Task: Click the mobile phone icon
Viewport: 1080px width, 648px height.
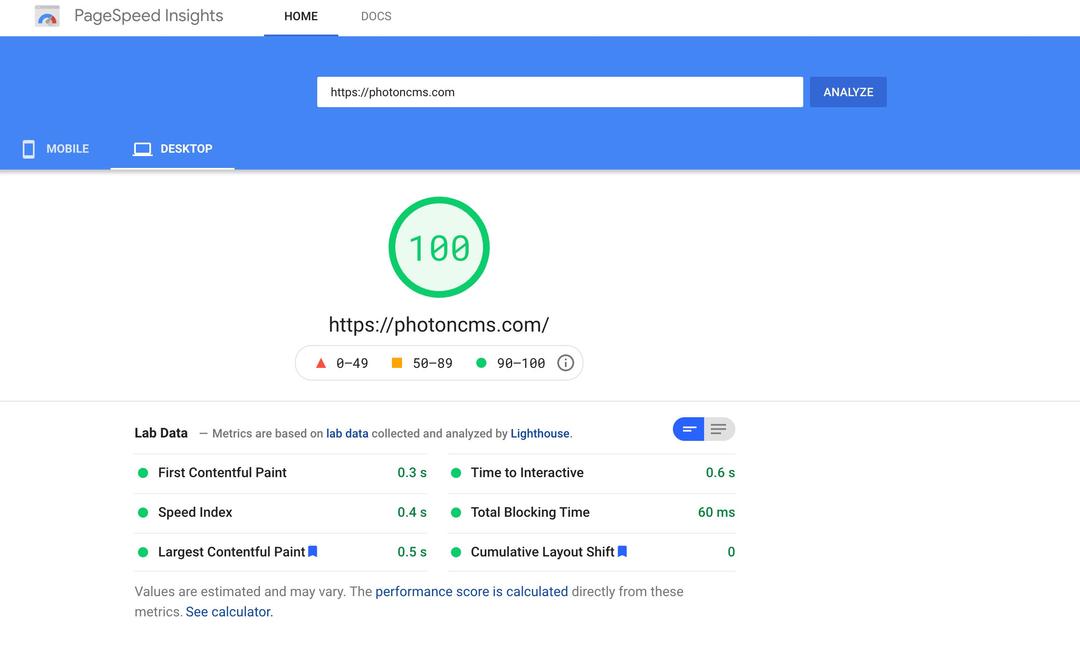Action: pyautogui.click(x=28, y=149)
